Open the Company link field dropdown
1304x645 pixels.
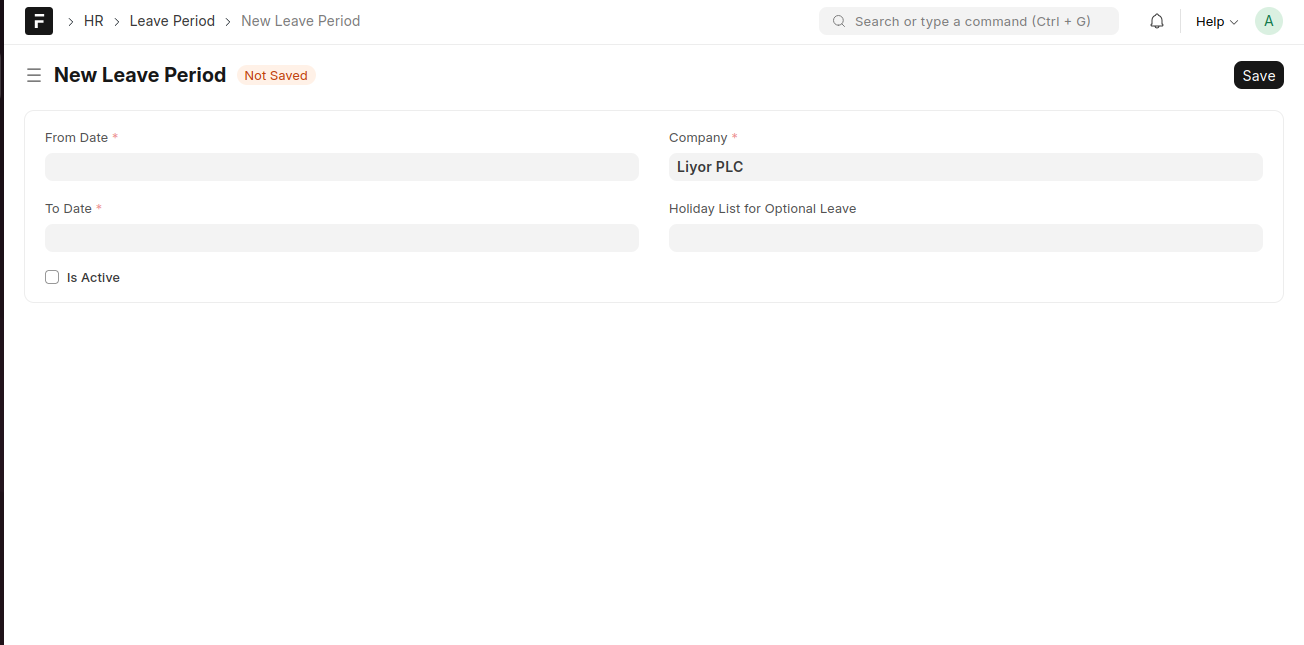coord(965,167)
